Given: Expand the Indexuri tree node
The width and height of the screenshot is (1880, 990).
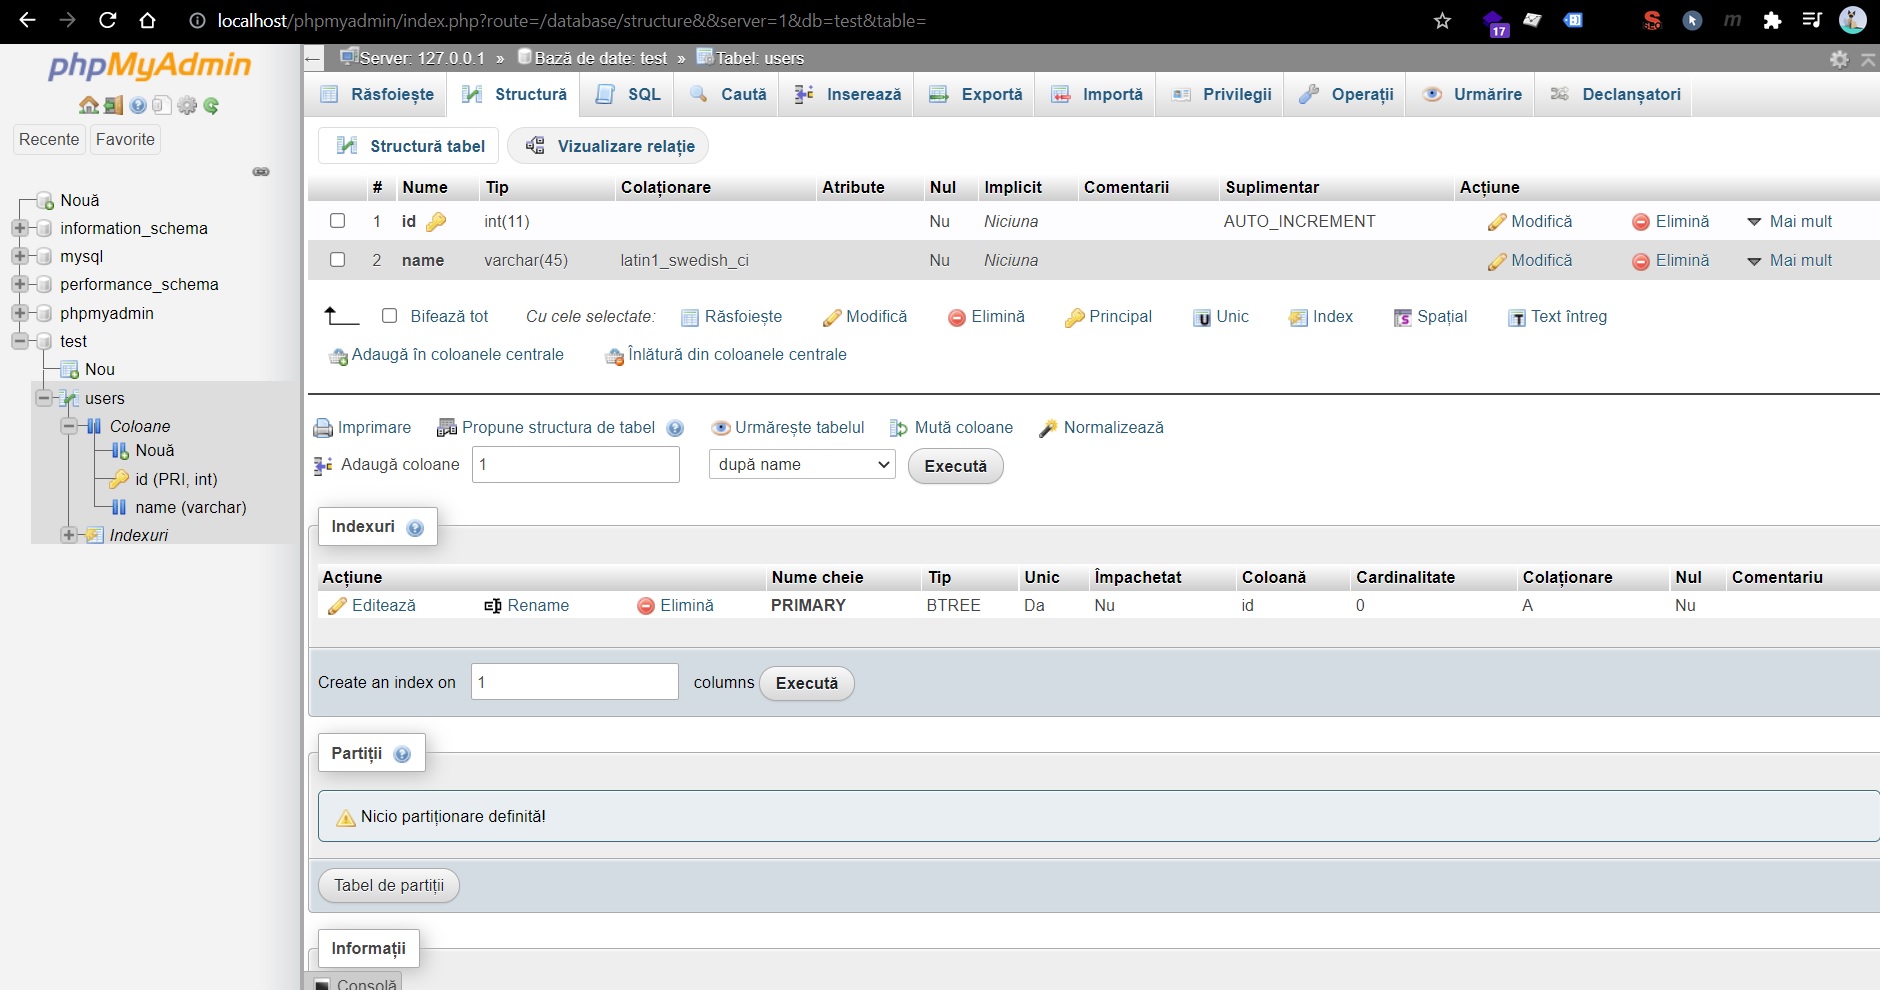Looking at the screenshot, I should click(69, 535).
